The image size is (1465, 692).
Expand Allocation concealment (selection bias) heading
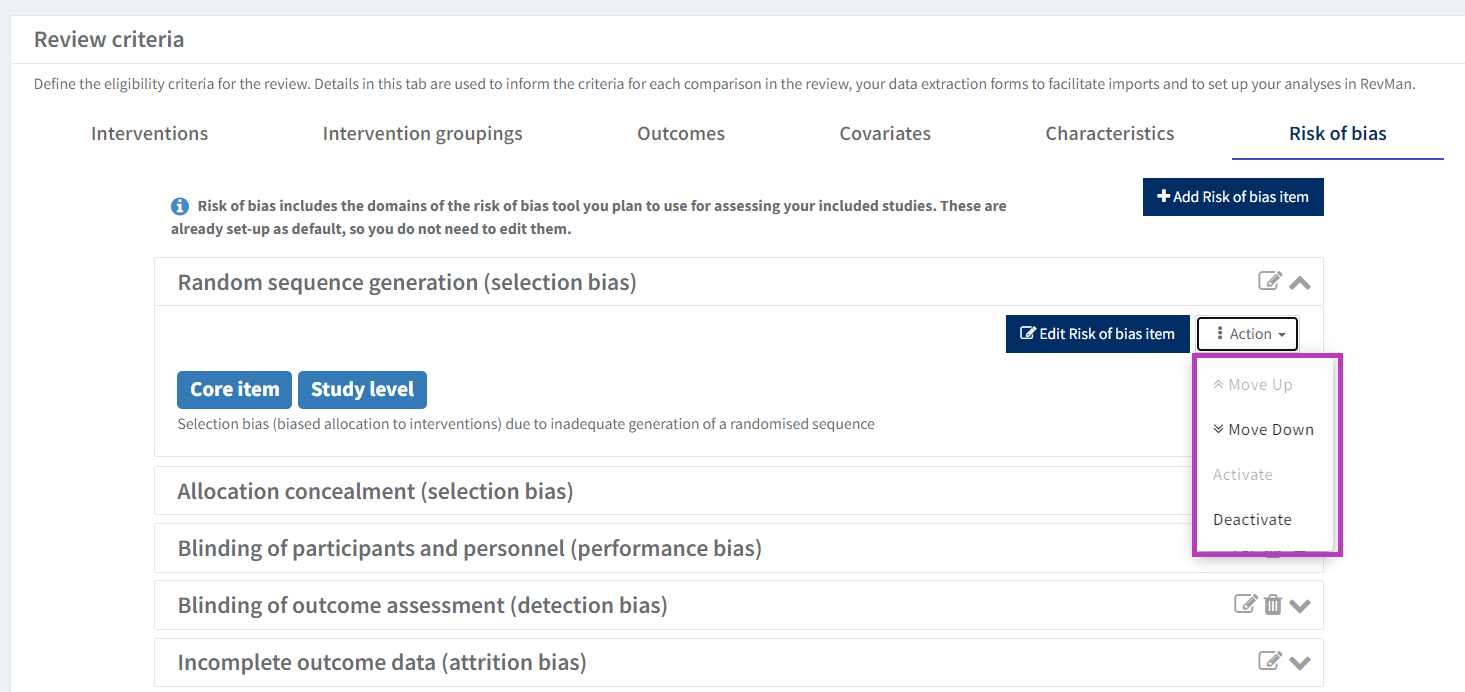coord(375,491)
